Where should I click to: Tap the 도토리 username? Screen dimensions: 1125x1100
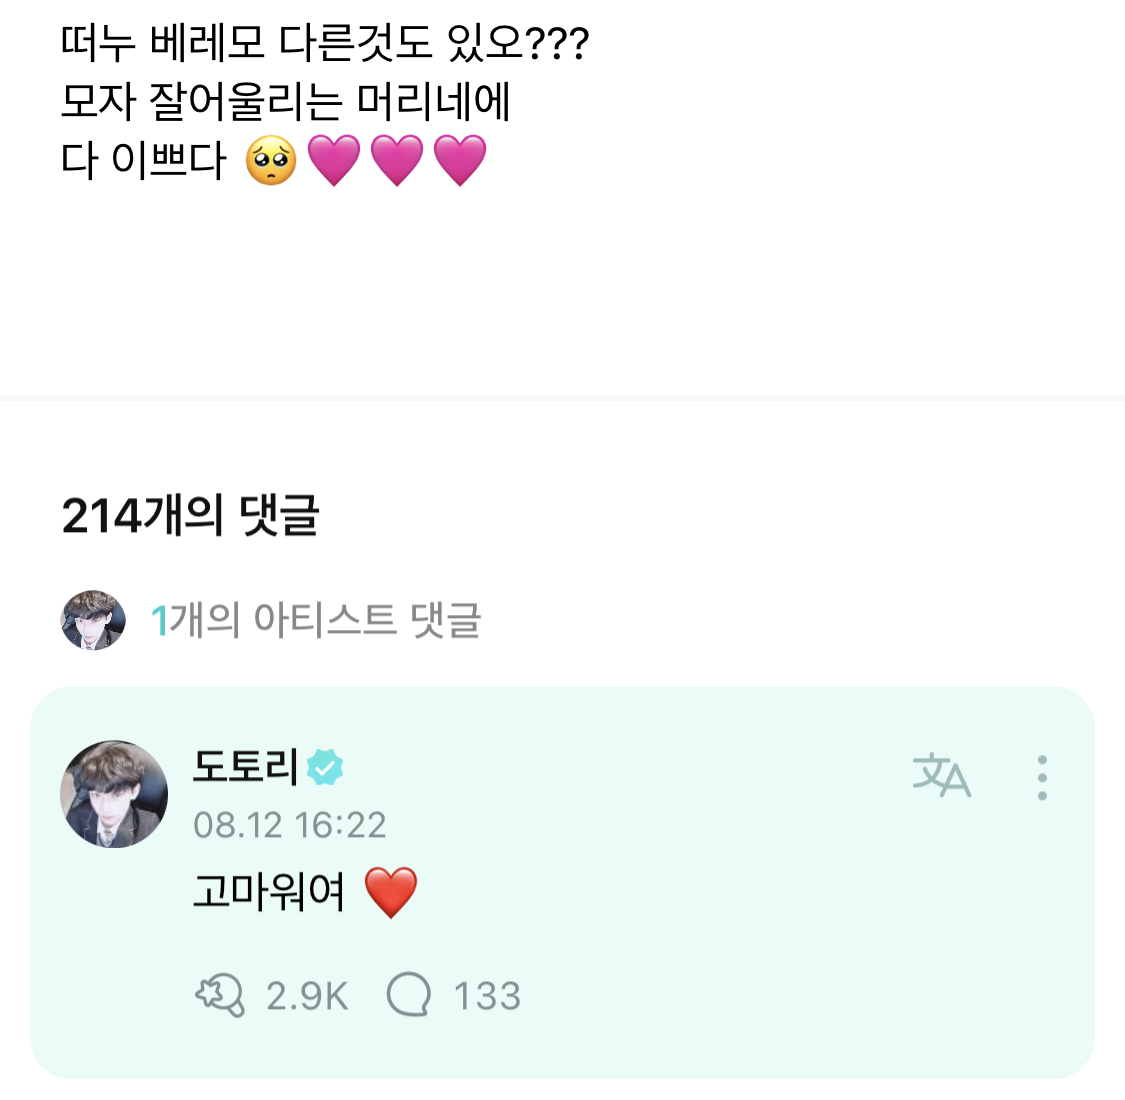click(x=245, y=767)
